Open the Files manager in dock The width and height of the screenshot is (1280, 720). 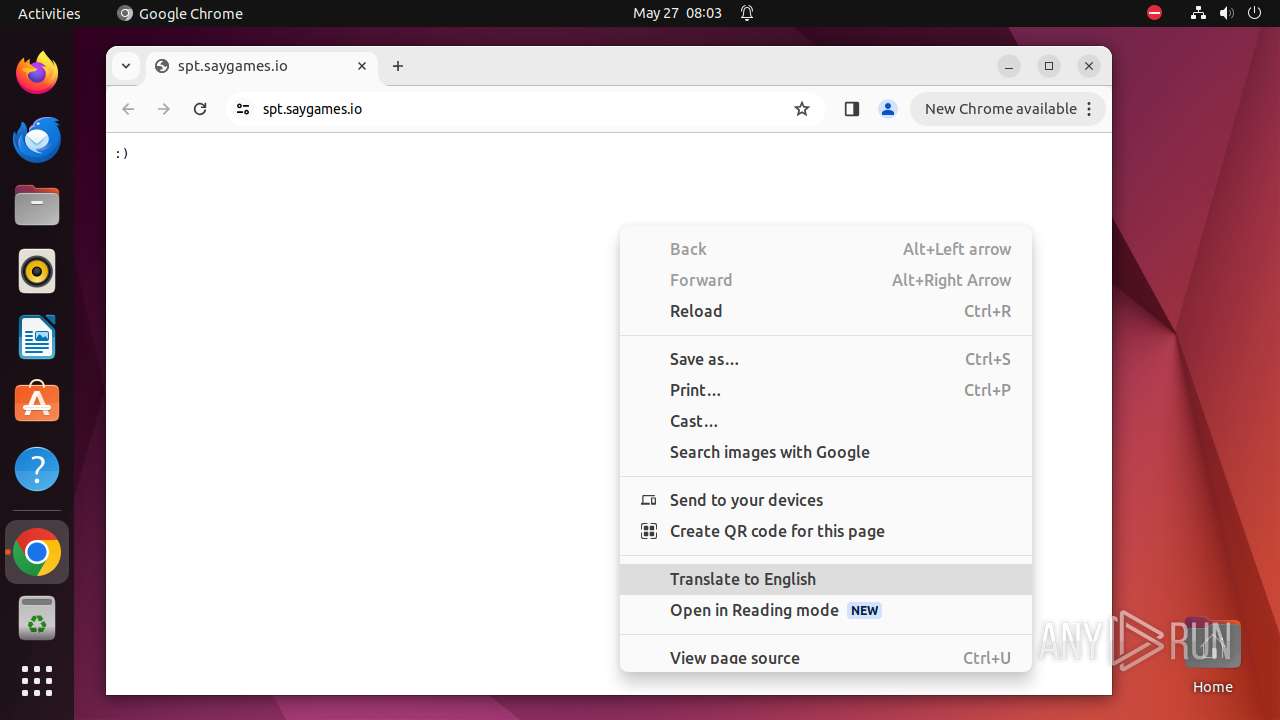pos(37,206)
